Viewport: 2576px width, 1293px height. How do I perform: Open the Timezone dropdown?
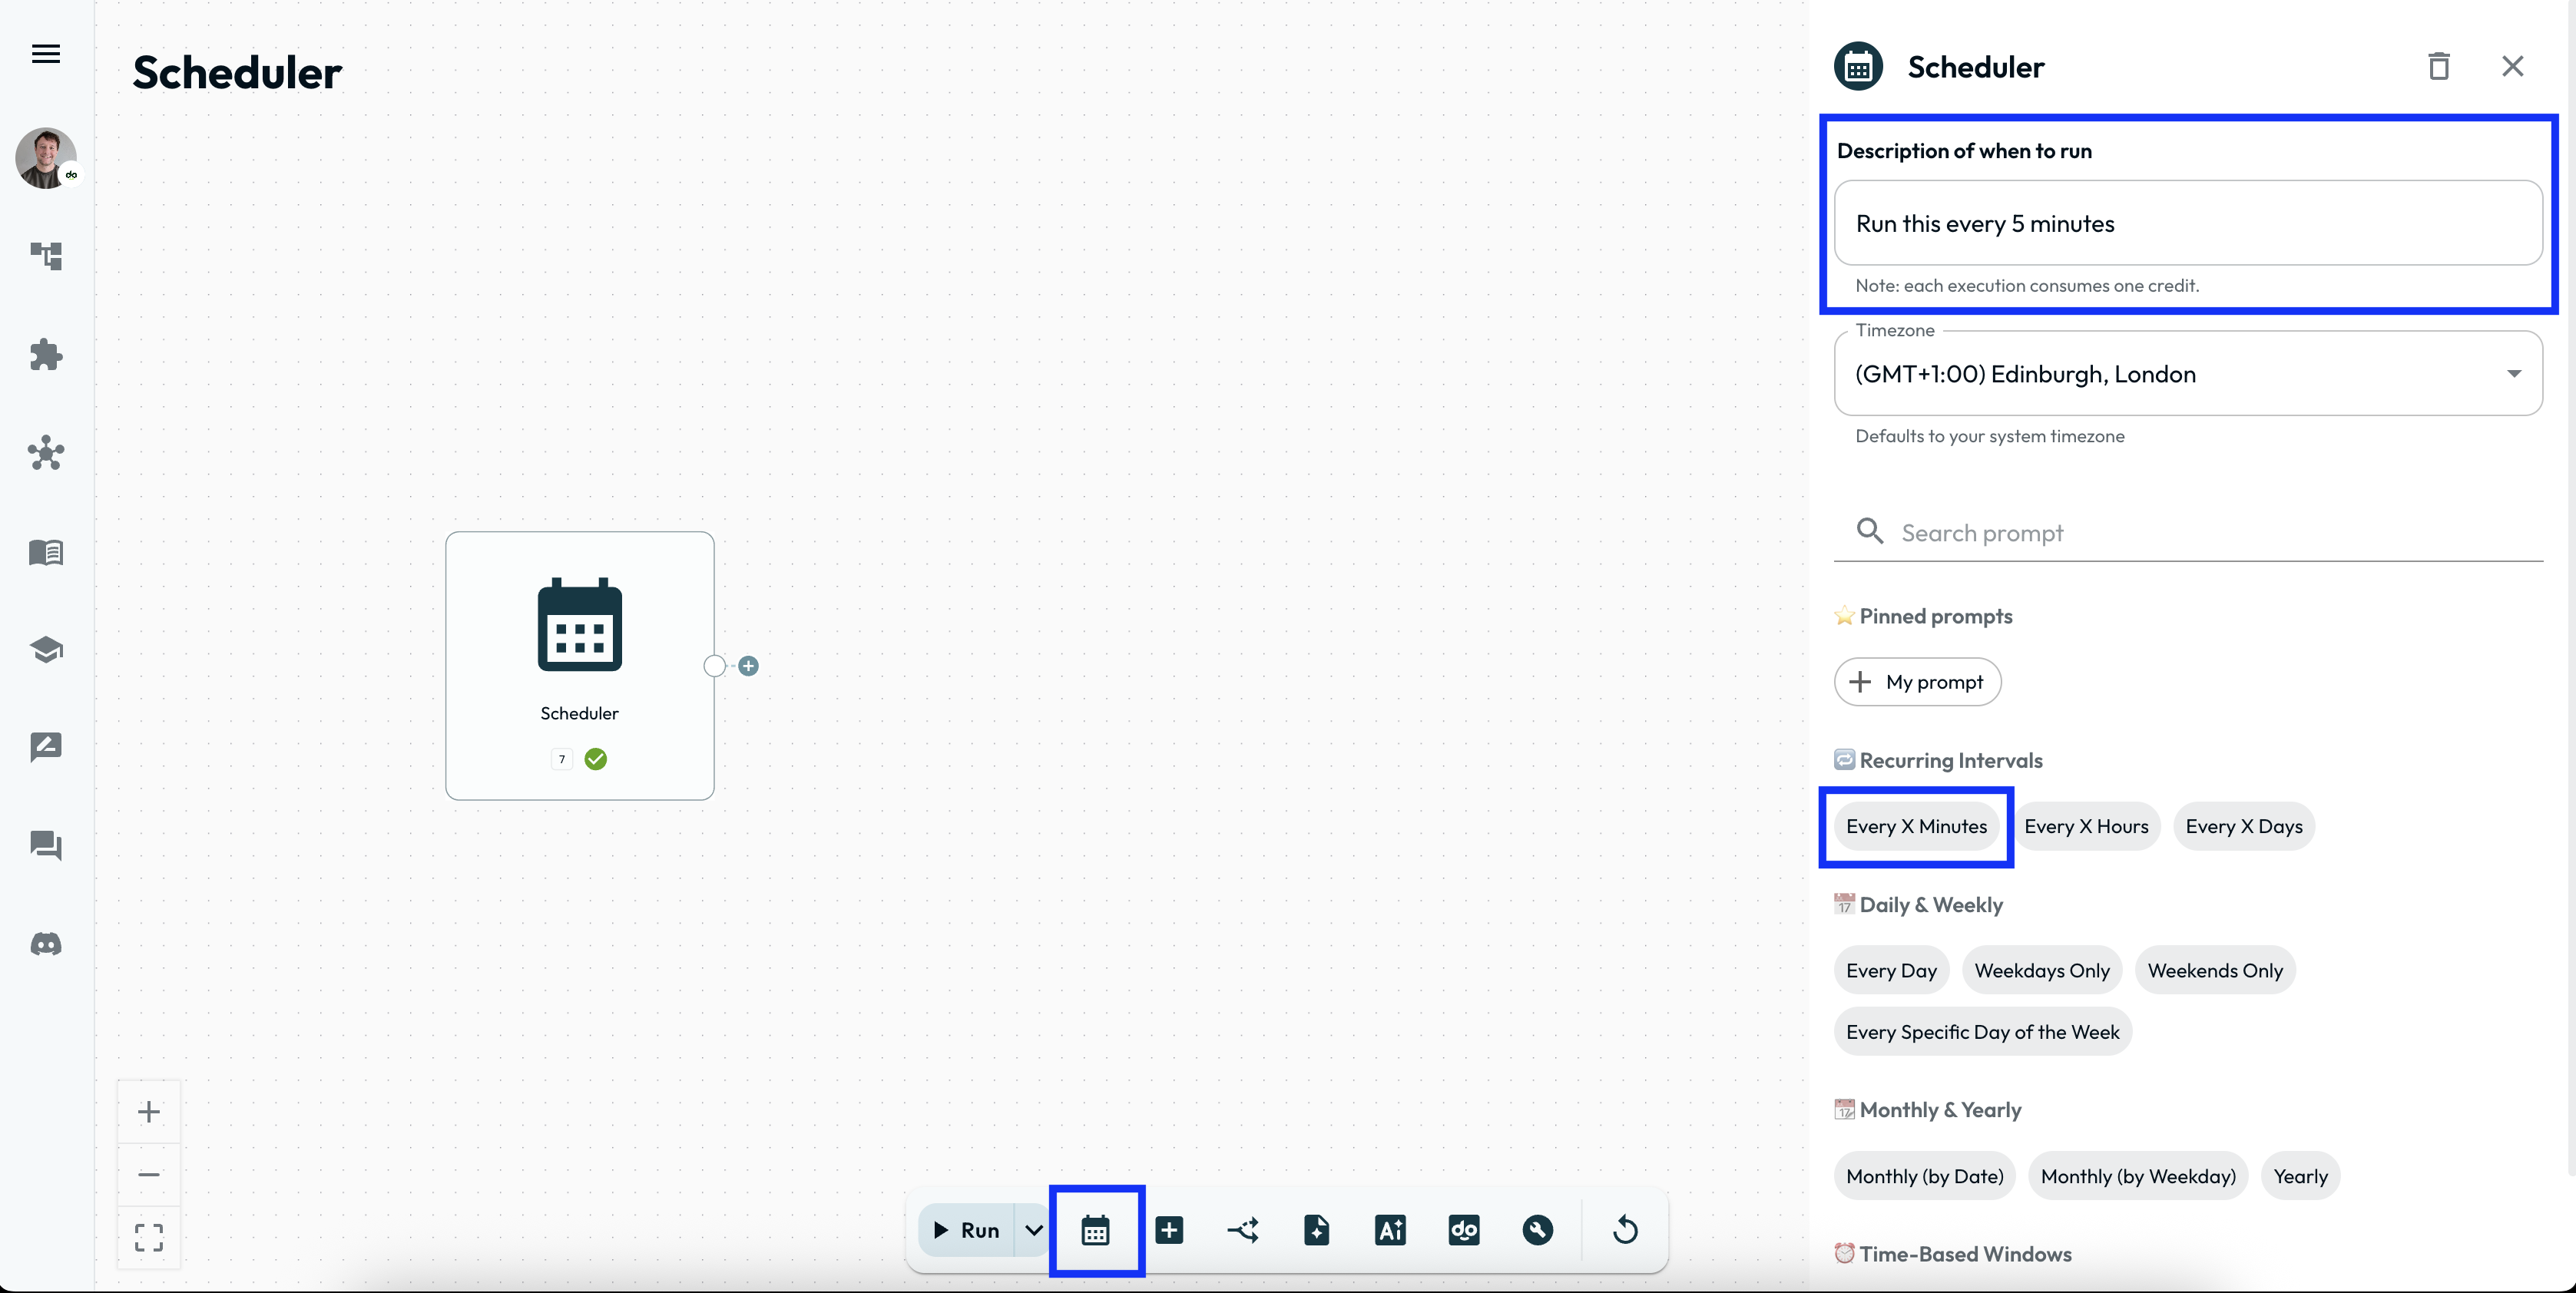click(x=2188, y=374)
